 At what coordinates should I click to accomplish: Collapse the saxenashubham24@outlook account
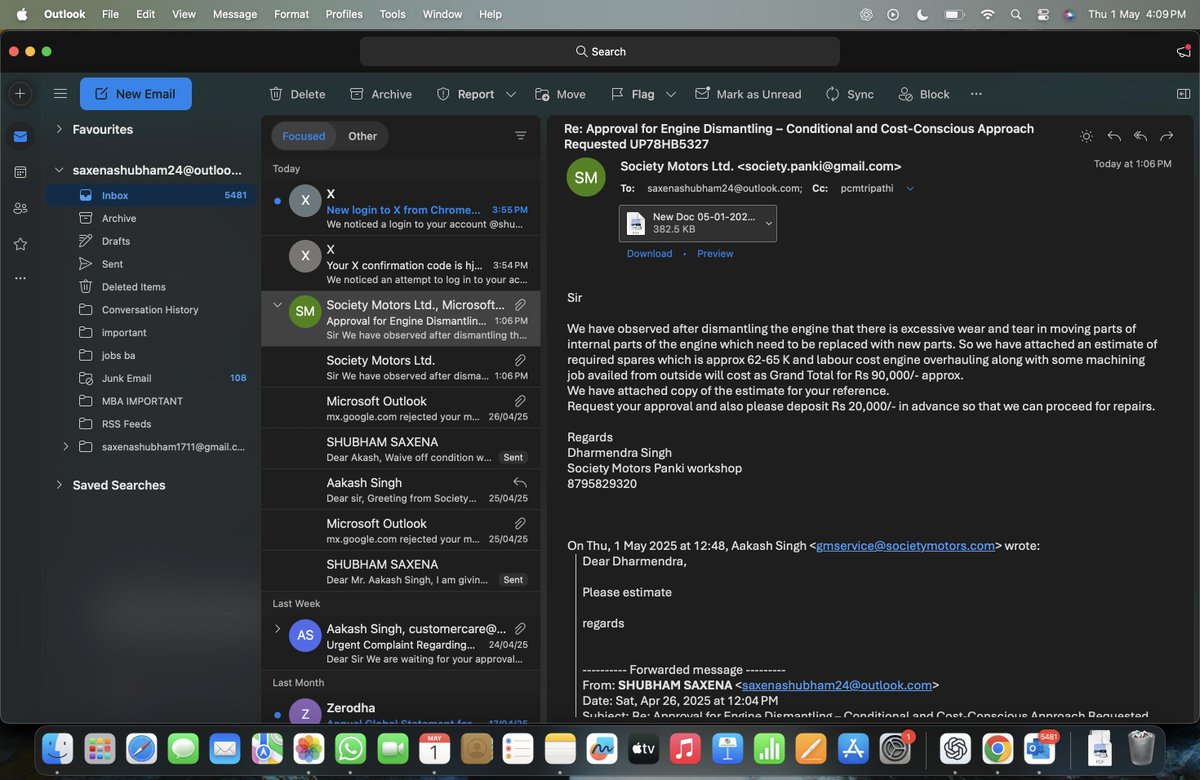pyautogui.click(x=59, y=170)
